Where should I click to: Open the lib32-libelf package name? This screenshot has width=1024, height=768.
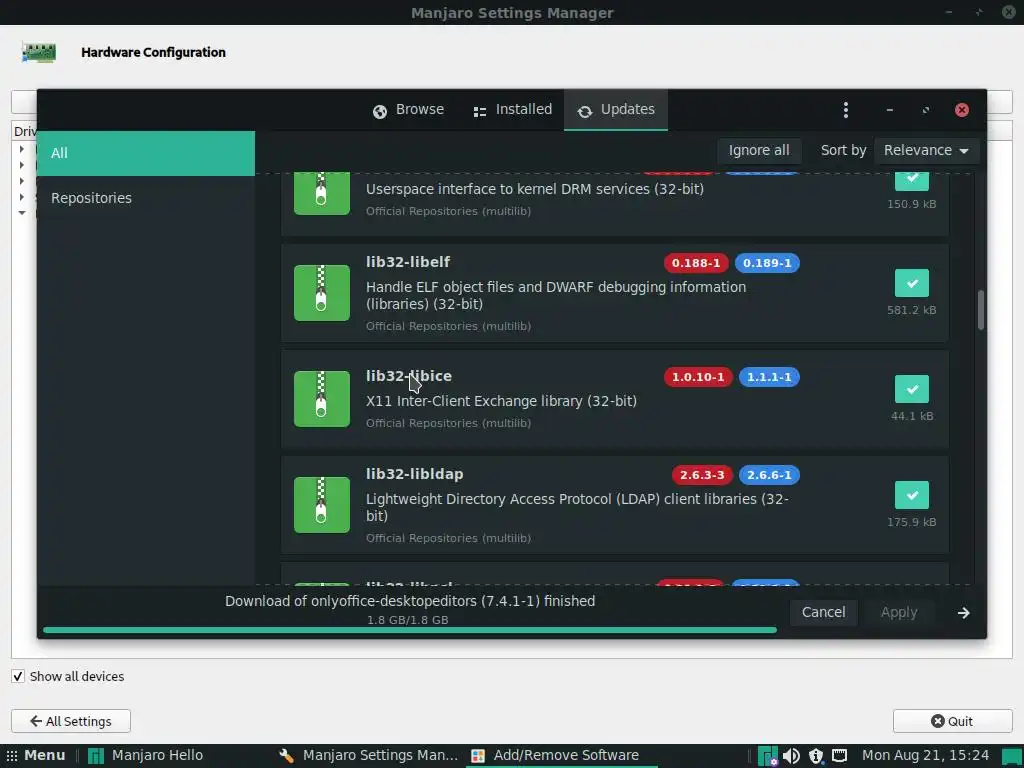coord(408,262)
